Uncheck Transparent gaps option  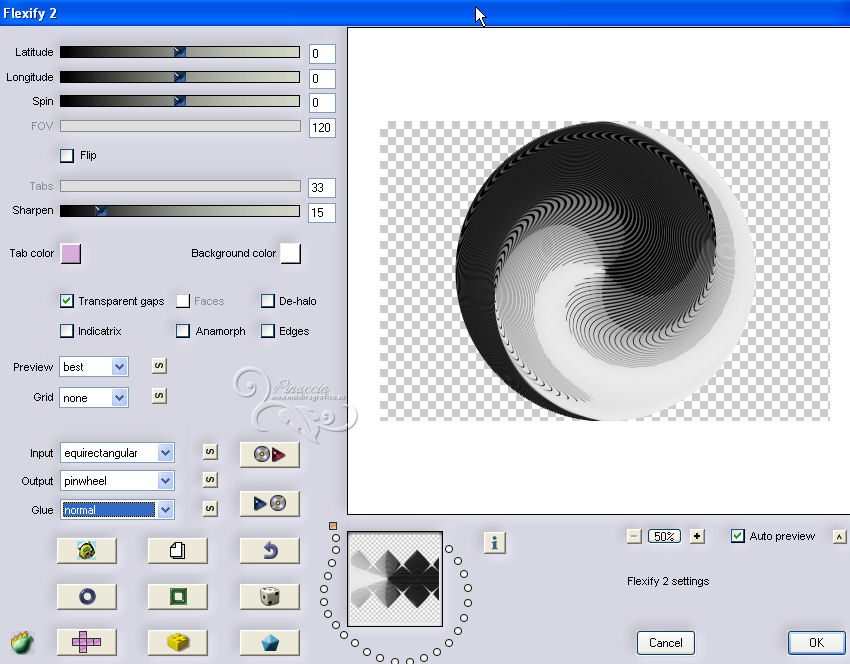pyautogui.click(x=67, y=301)
